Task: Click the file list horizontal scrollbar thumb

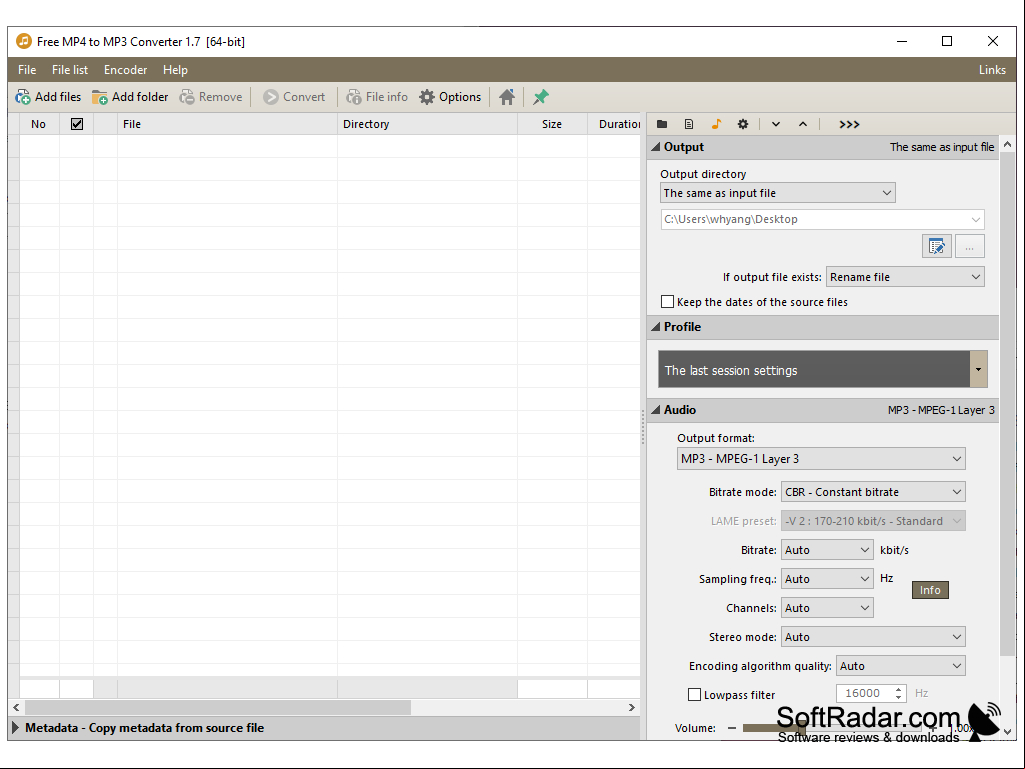Action: 218,708
